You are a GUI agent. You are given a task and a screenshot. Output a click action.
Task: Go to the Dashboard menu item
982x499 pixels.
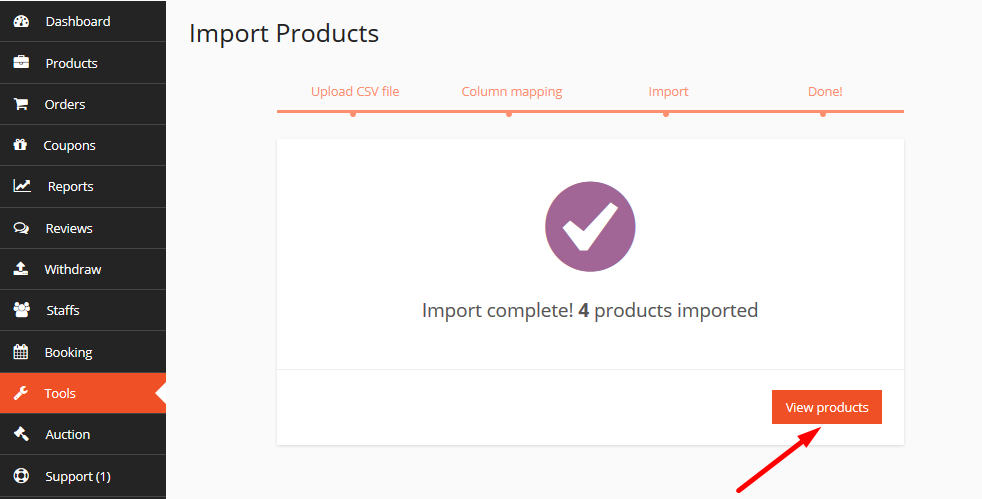[78, 21]
